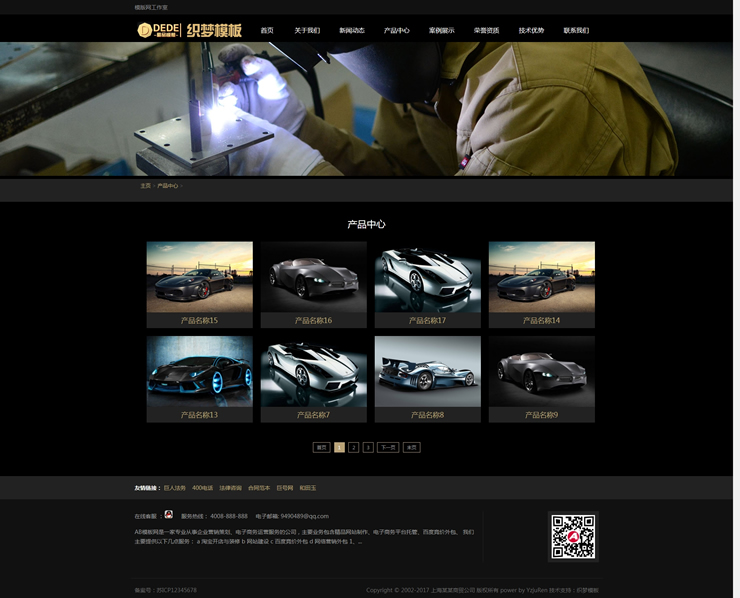View the 产品名称17 silver car thumbnail

(427, 277)
